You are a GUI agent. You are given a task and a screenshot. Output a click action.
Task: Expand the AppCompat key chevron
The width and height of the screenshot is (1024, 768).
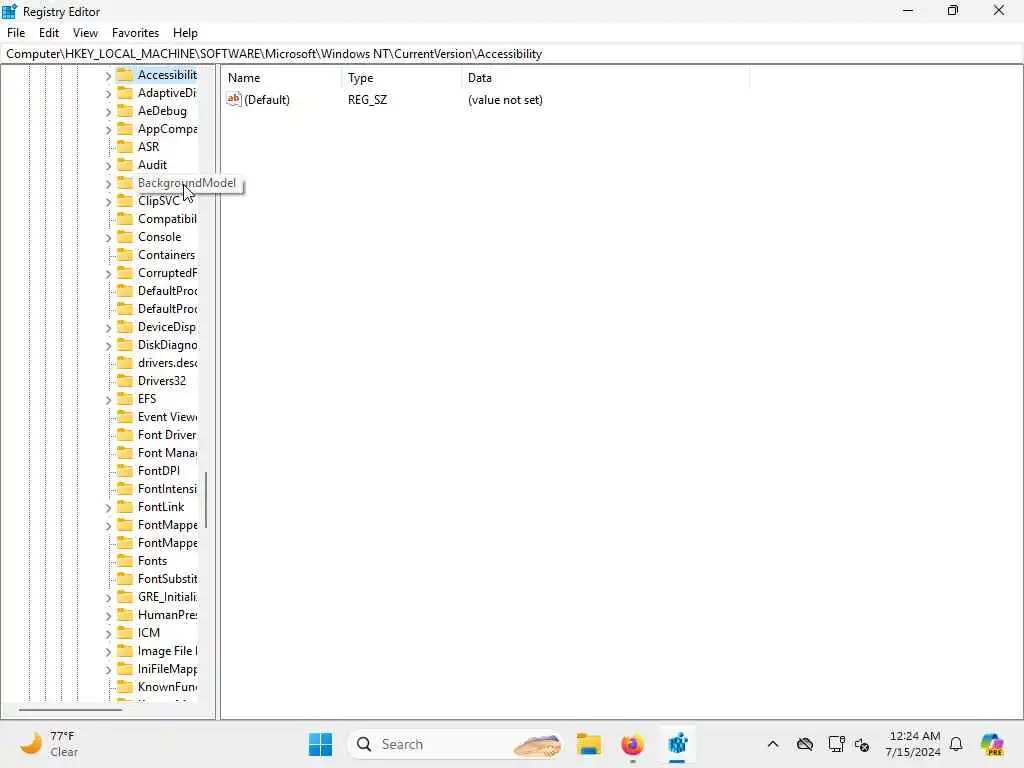[x=108, y=130]
